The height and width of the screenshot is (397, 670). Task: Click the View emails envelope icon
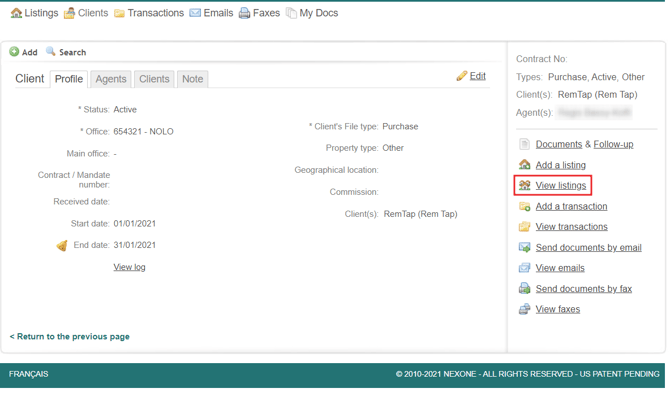(524, 268)
